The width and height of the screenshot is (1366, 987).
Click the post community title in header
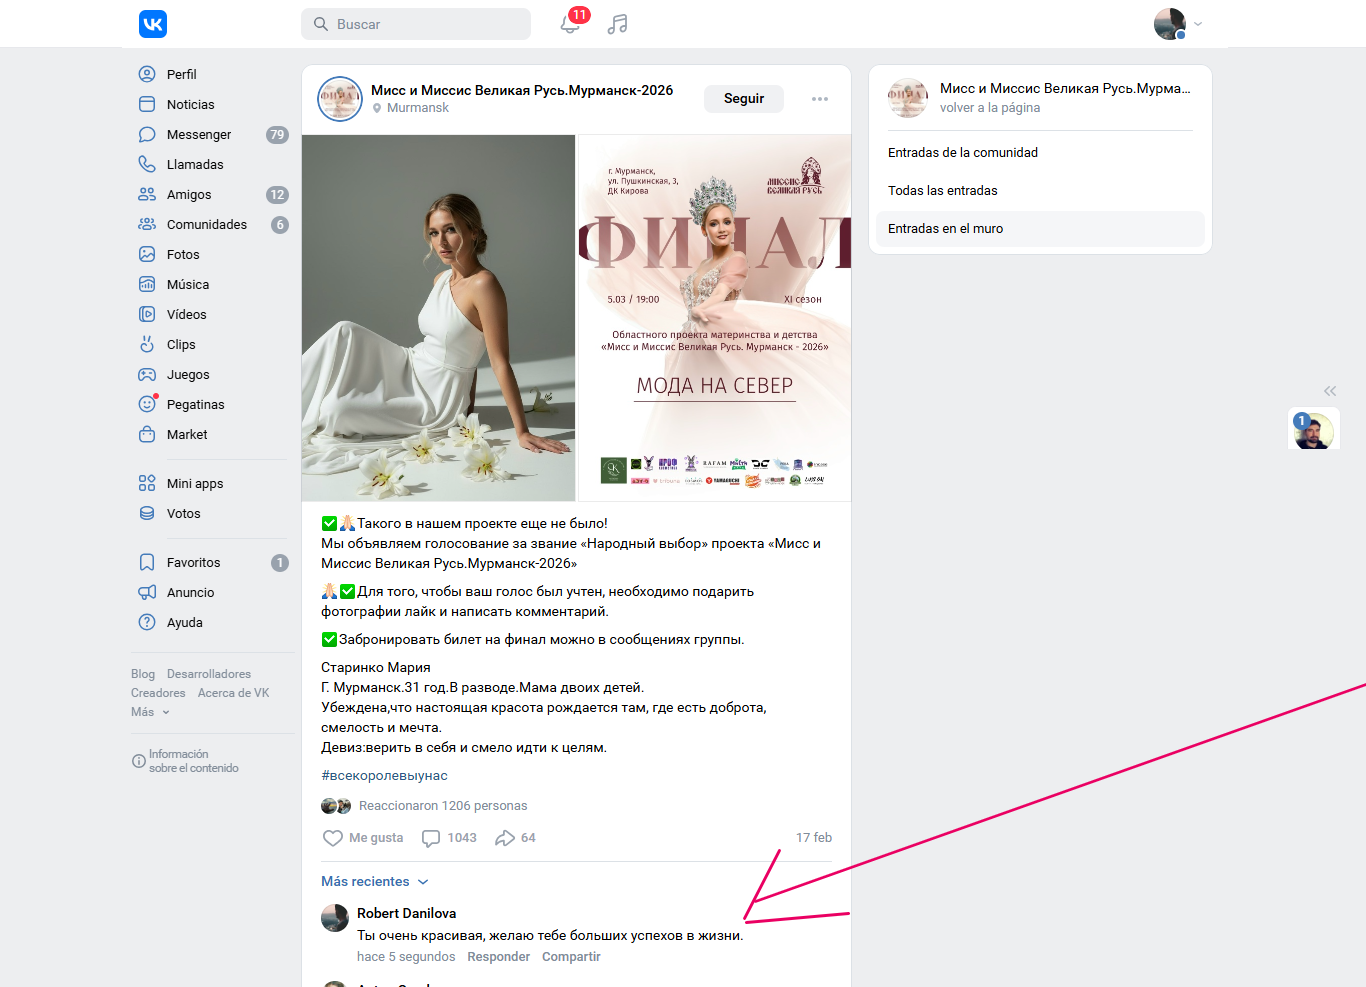tap(522, 90)
